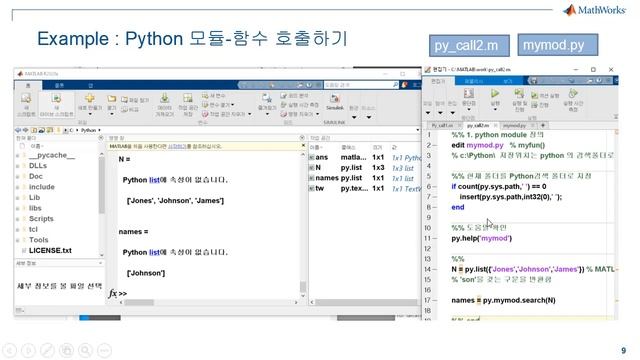The height and width of the screenshot is (360, 640).
Task: Switch to the py_call1.m editor tab
Action: pos(442,125)
